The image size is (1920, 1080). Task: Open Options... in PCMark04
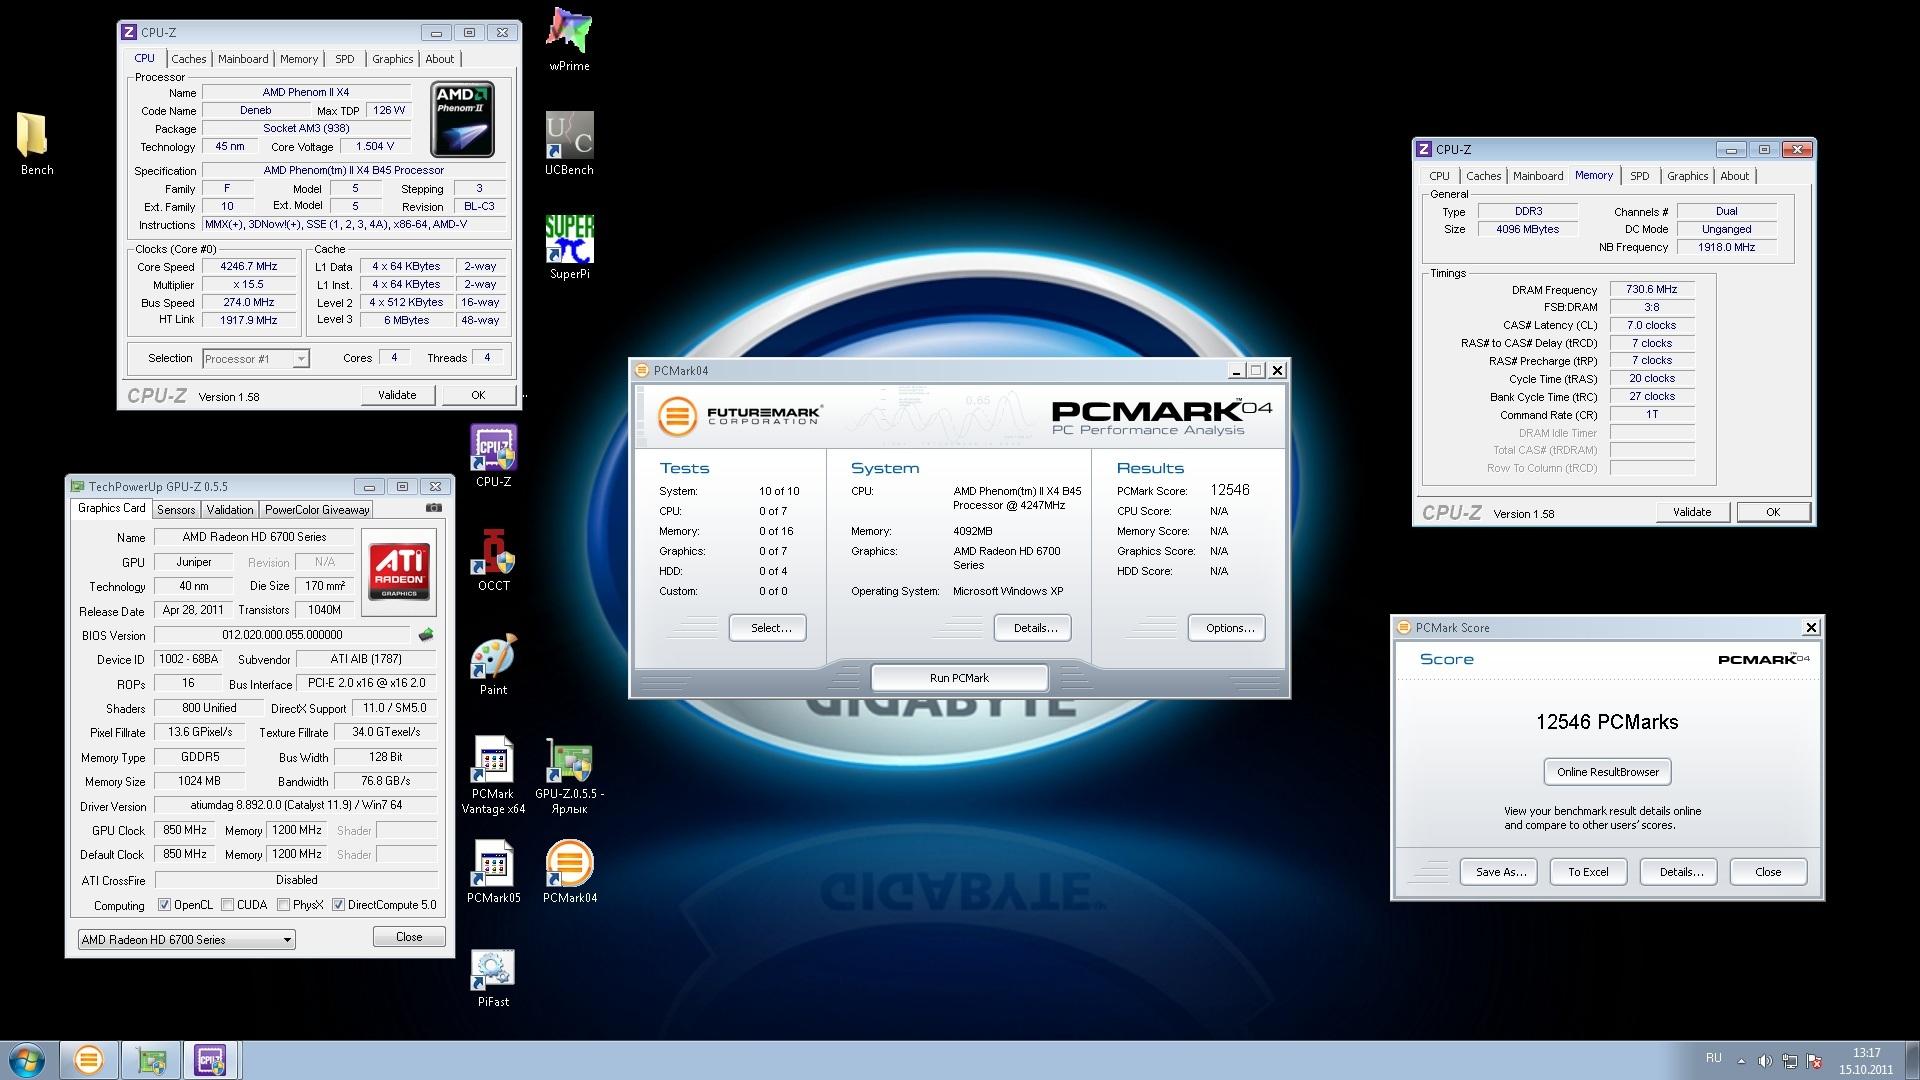point(1227,628)
